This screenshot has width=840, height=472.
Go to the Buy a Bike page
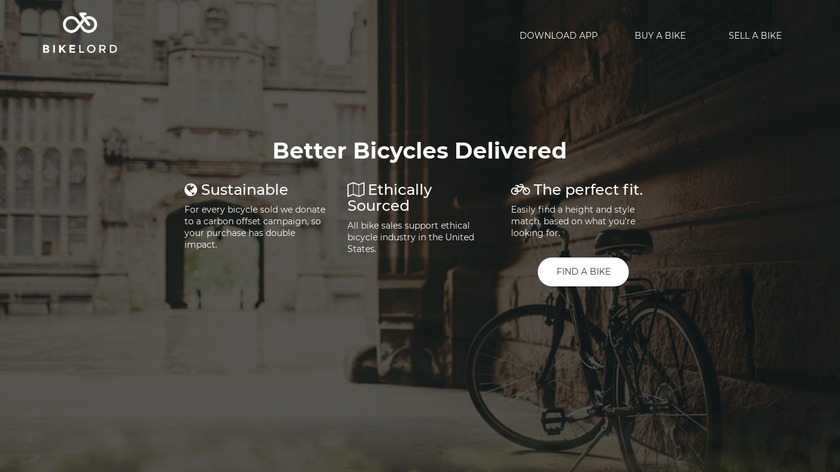(659, 35)
